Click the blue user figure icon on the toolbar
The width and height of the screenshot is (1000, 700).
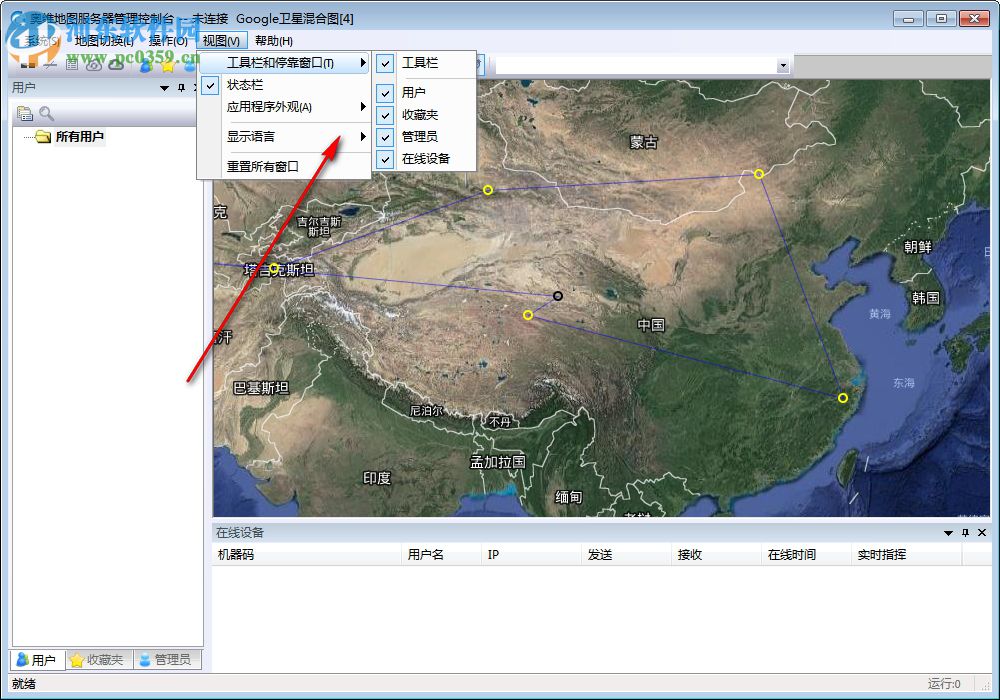pyautogui.click(x=145, y=64)
